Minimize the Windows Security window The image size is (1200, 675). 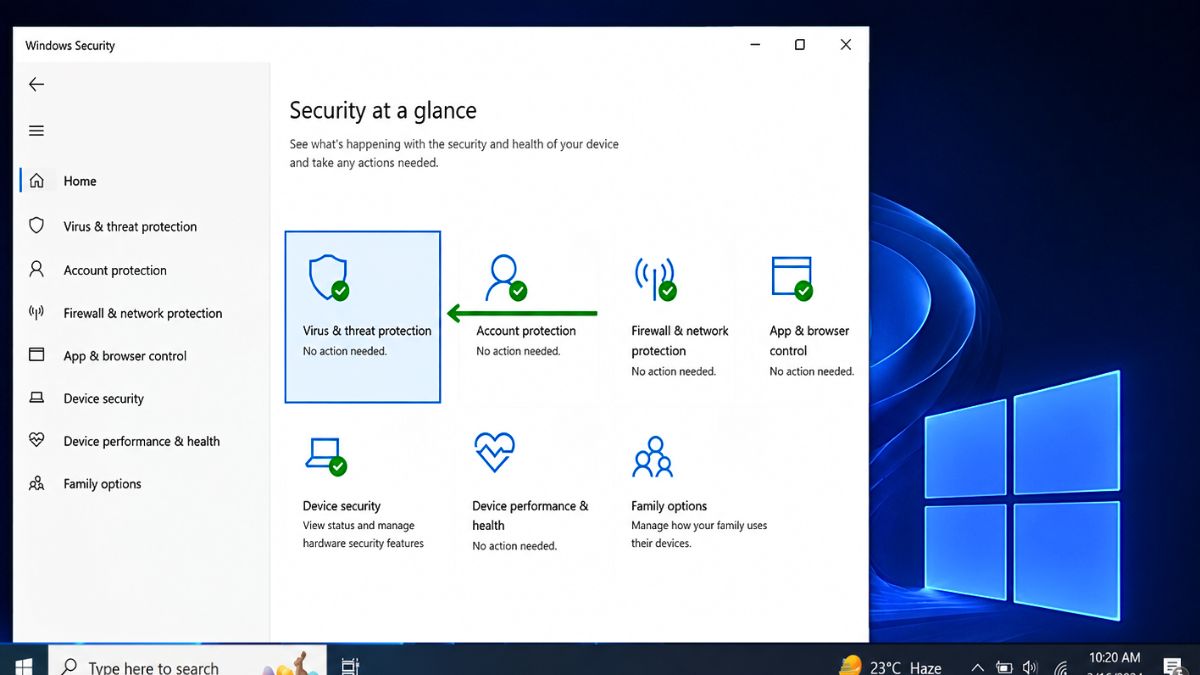(x=754, y=45)
